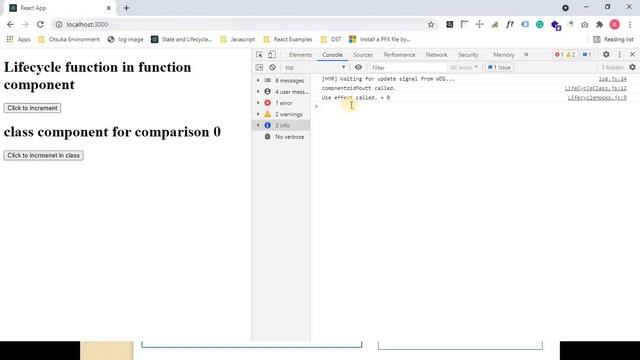Screen dimensions: 640x360
Task: View site information icon in address bar
Action: coord(59,24)
